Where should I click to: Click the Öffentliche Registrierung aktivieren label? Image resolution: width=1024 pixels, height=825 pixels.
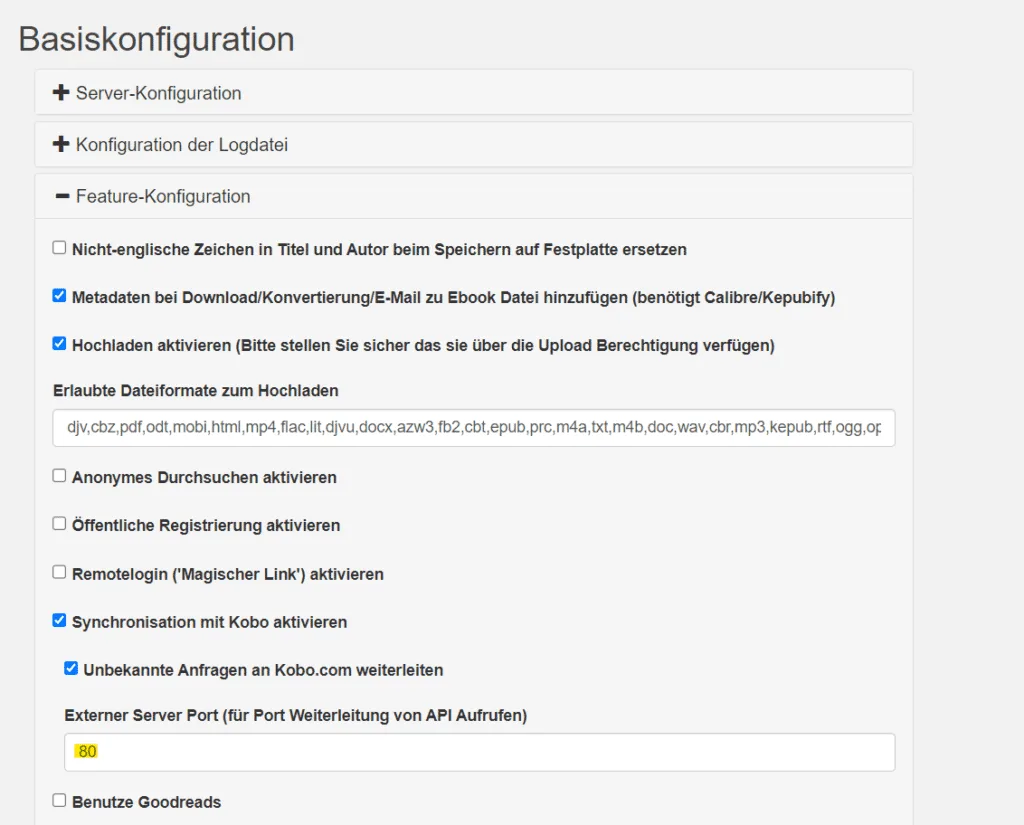(206, 525)
